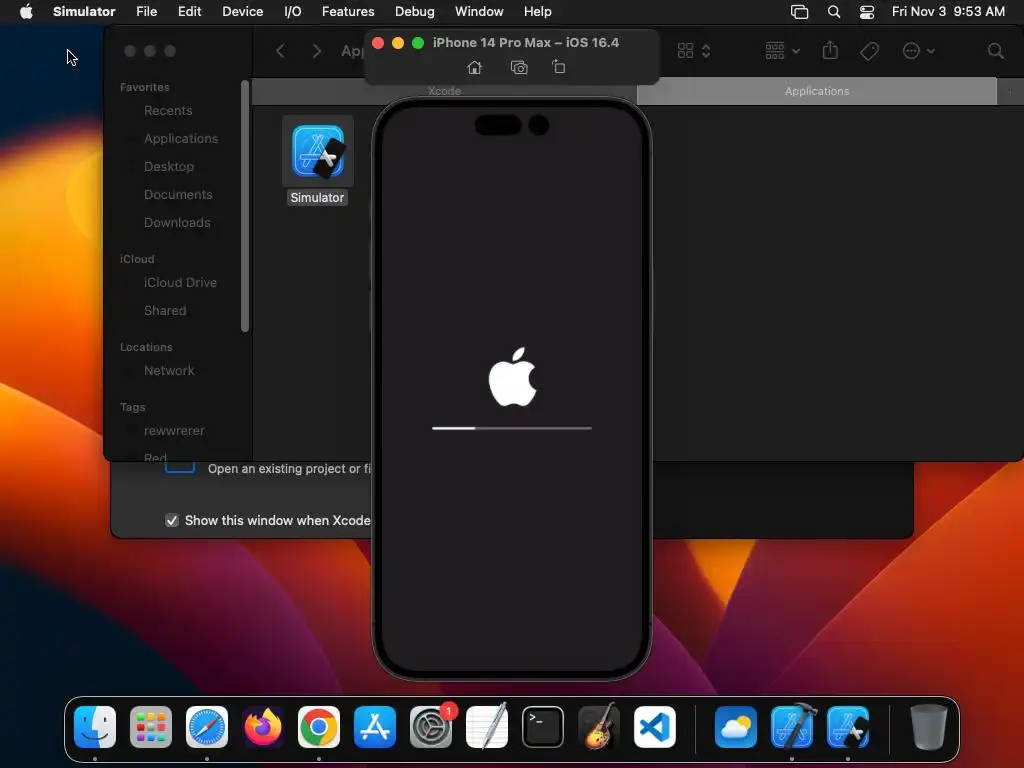Select Documents in Finder sidebar
Image resolution: width=1024 pixels, height=768 pixels.
point(178,195)
